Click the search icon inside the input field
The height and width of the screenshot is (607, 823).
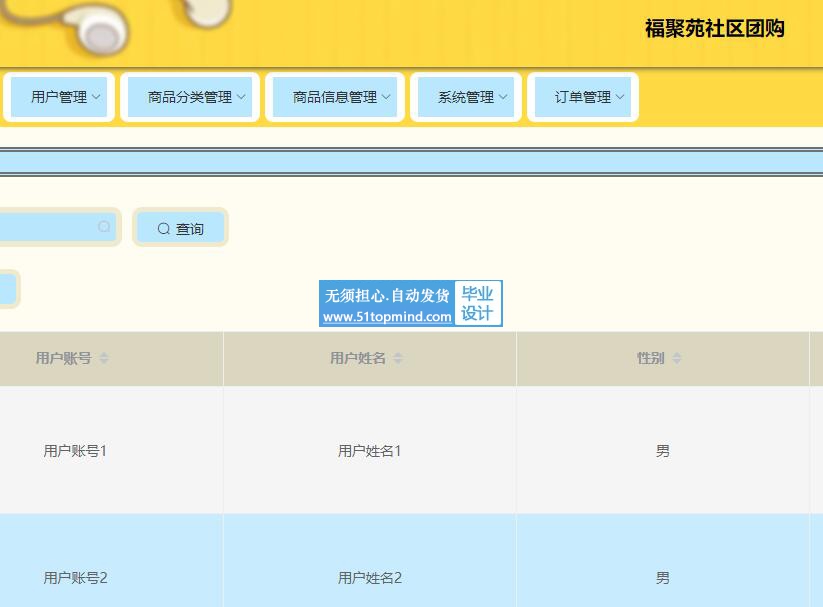(104, 226)
